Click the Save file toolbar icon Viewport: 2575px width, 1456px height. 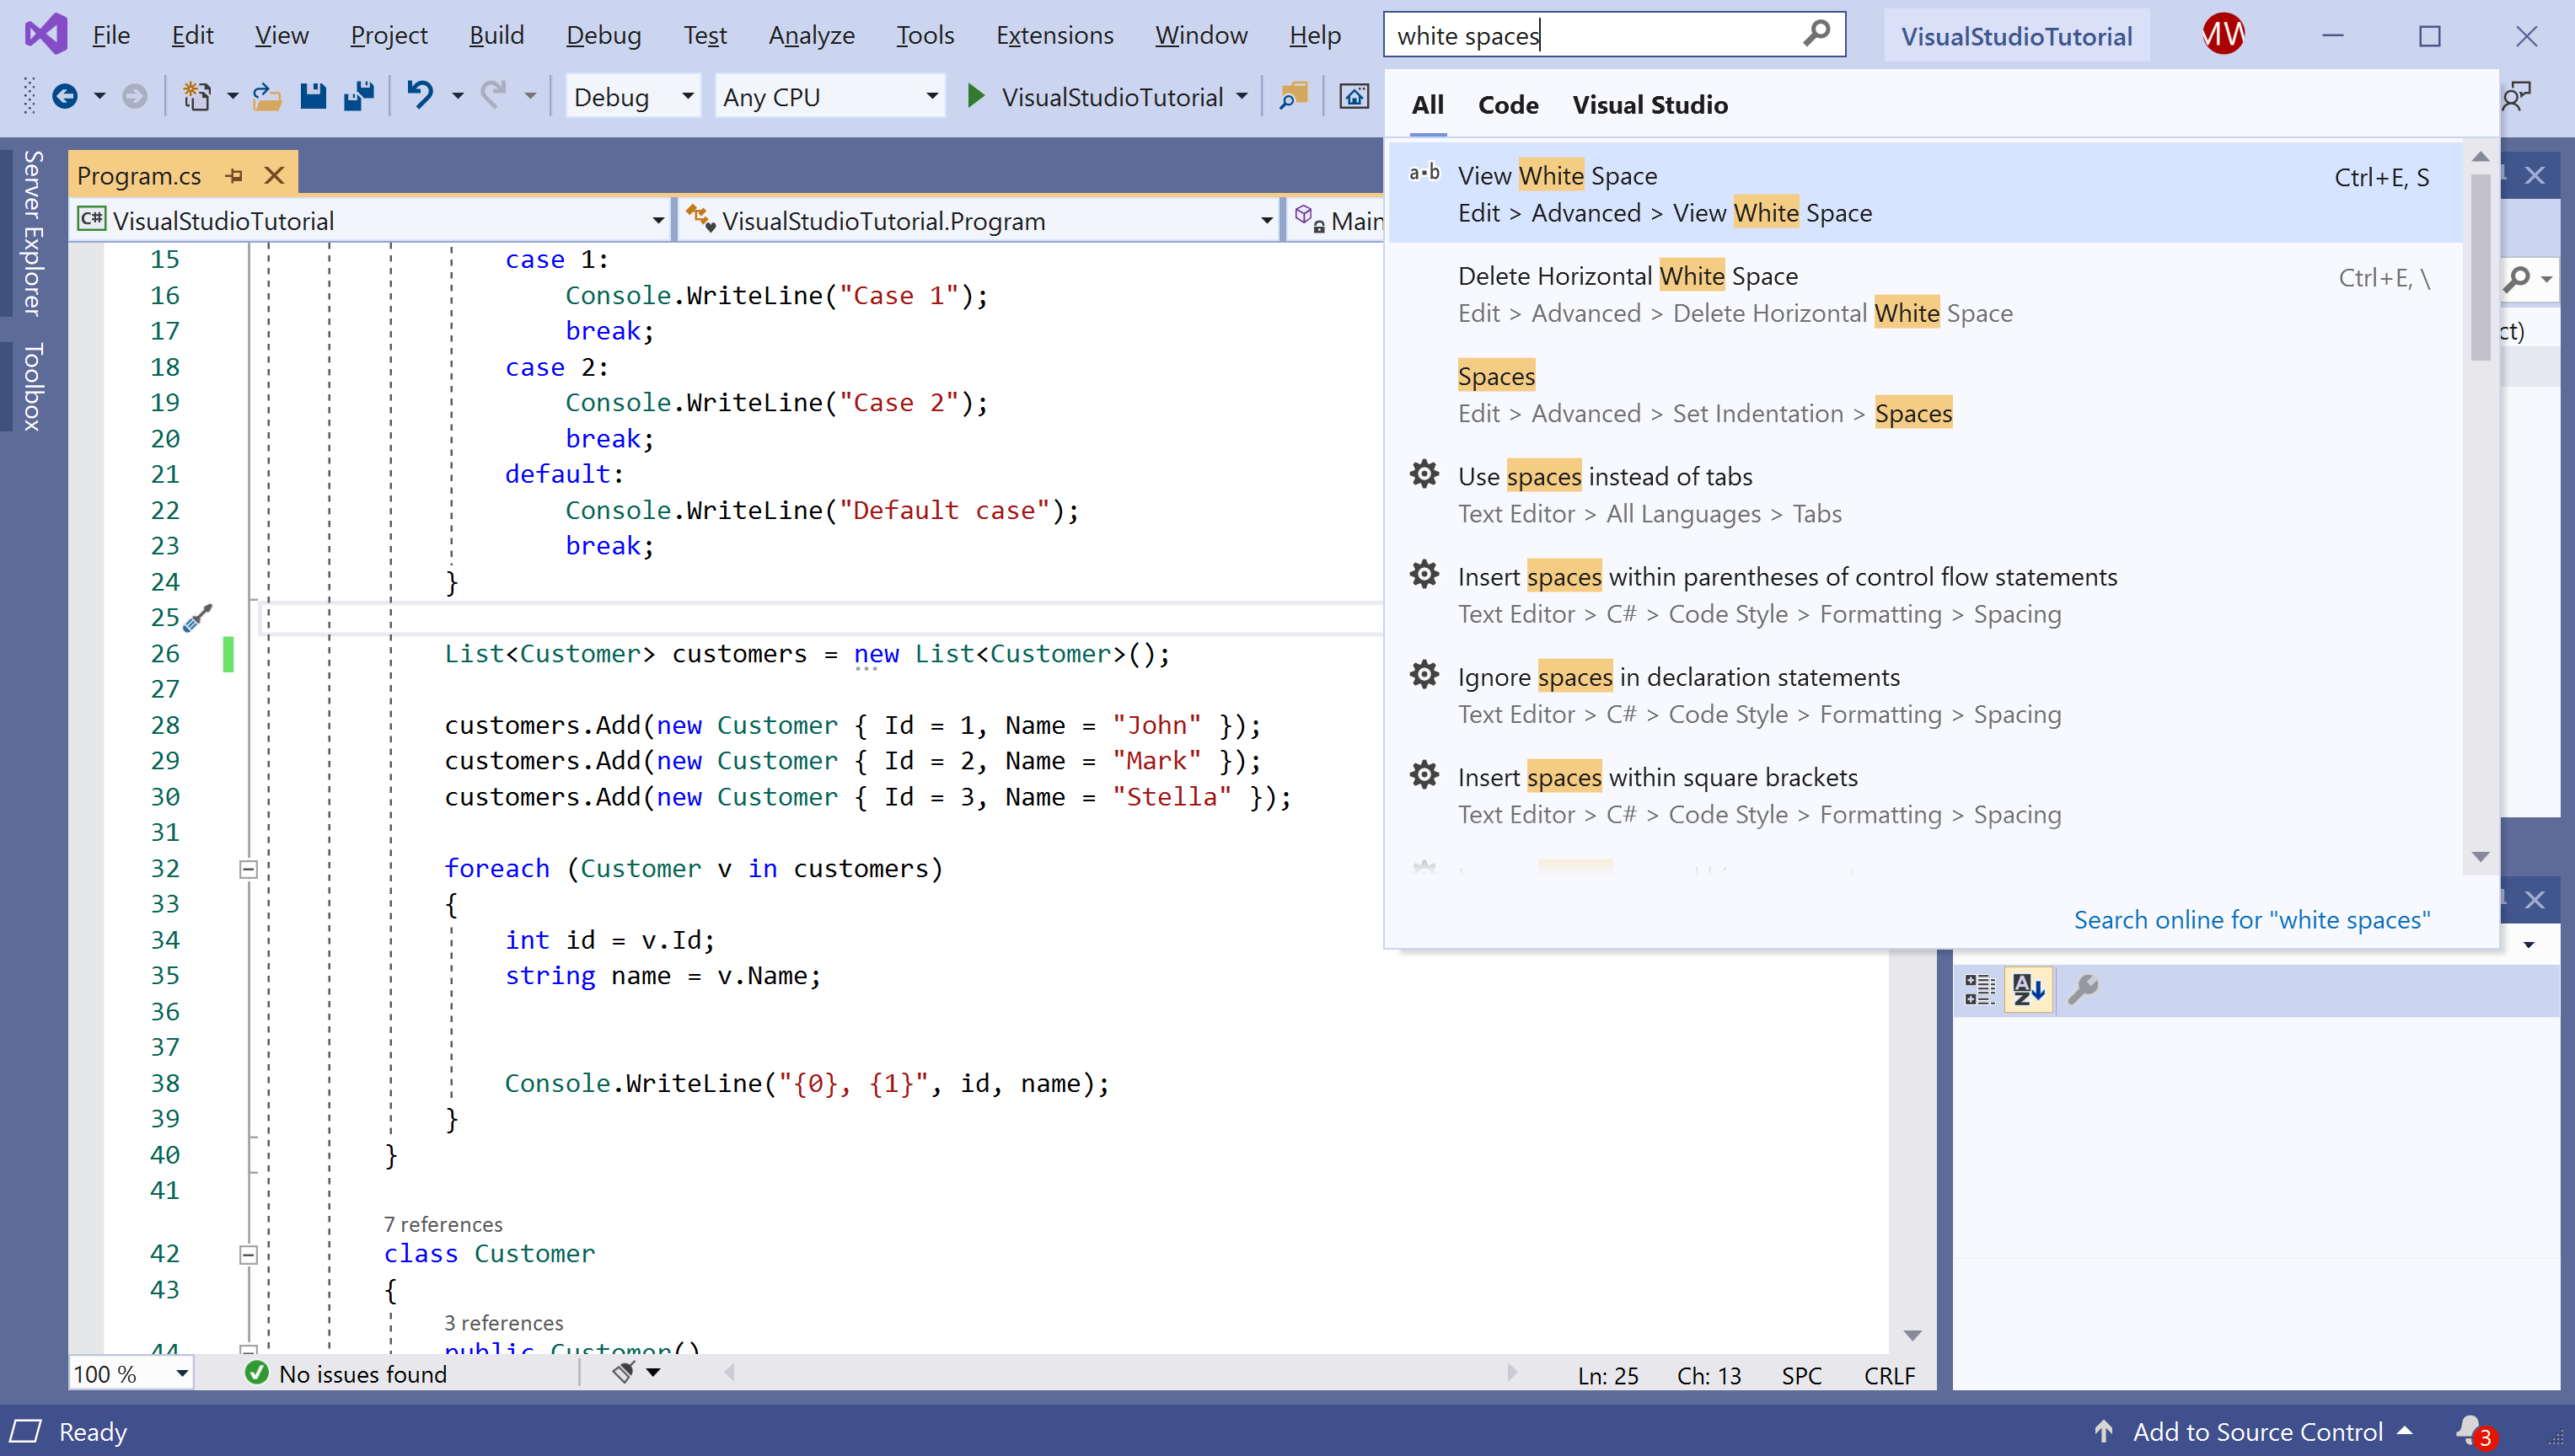point(313,97)
